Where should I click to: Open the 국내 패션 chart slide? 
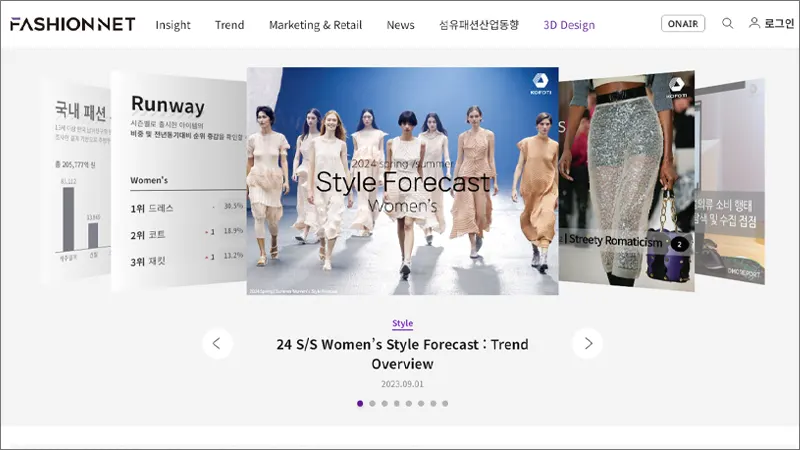point(77,180)
